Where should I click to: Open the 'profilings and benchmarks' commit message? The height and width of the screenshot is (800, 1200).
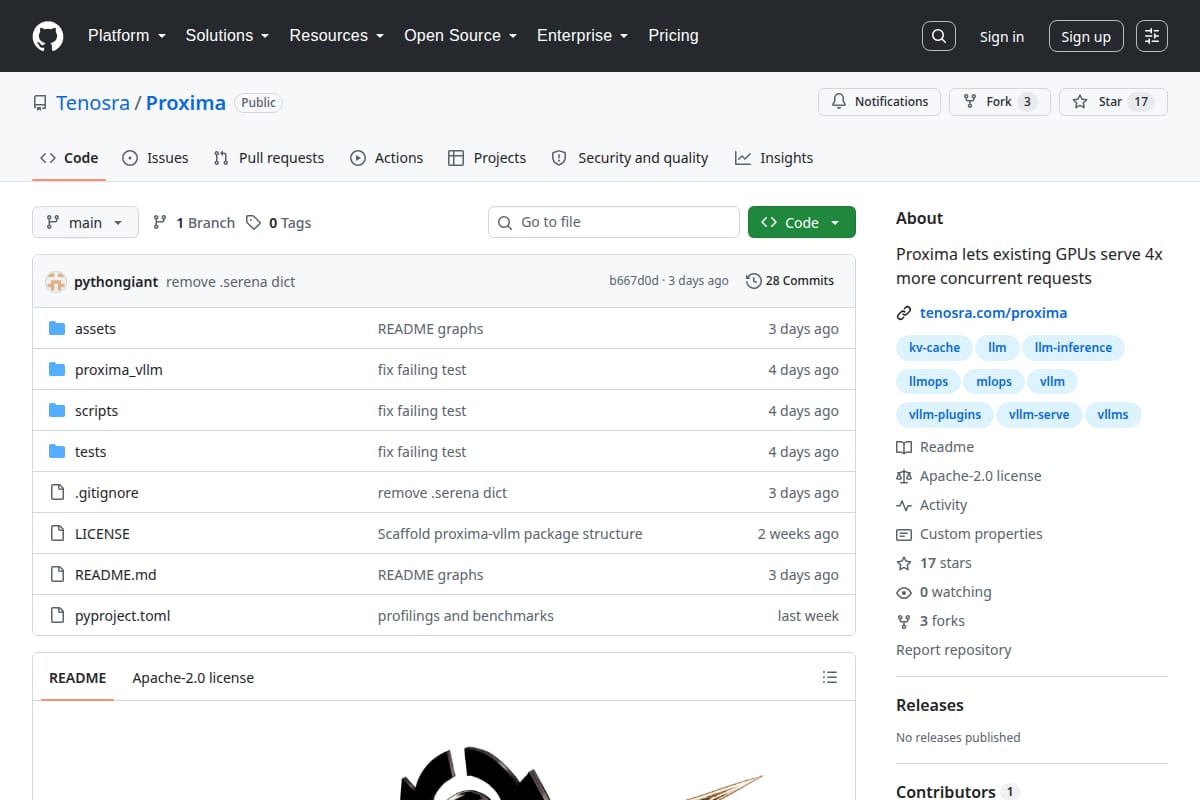pos(466,616)
